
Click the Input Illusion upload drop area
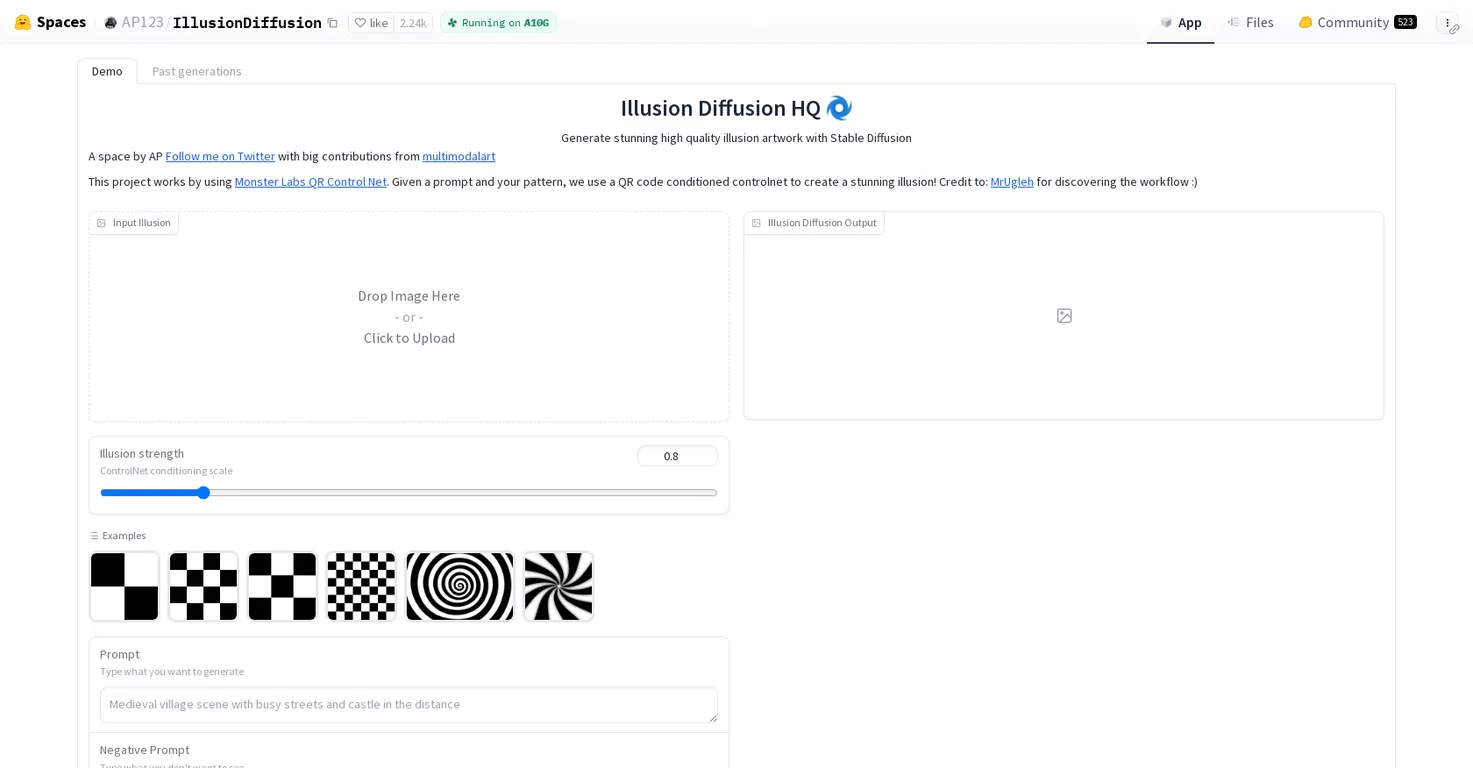(409, 317)
